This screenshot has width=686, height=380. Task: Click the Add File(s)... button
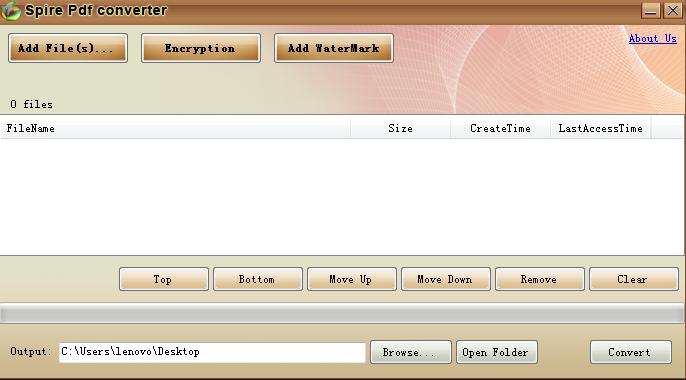[68, 48]
